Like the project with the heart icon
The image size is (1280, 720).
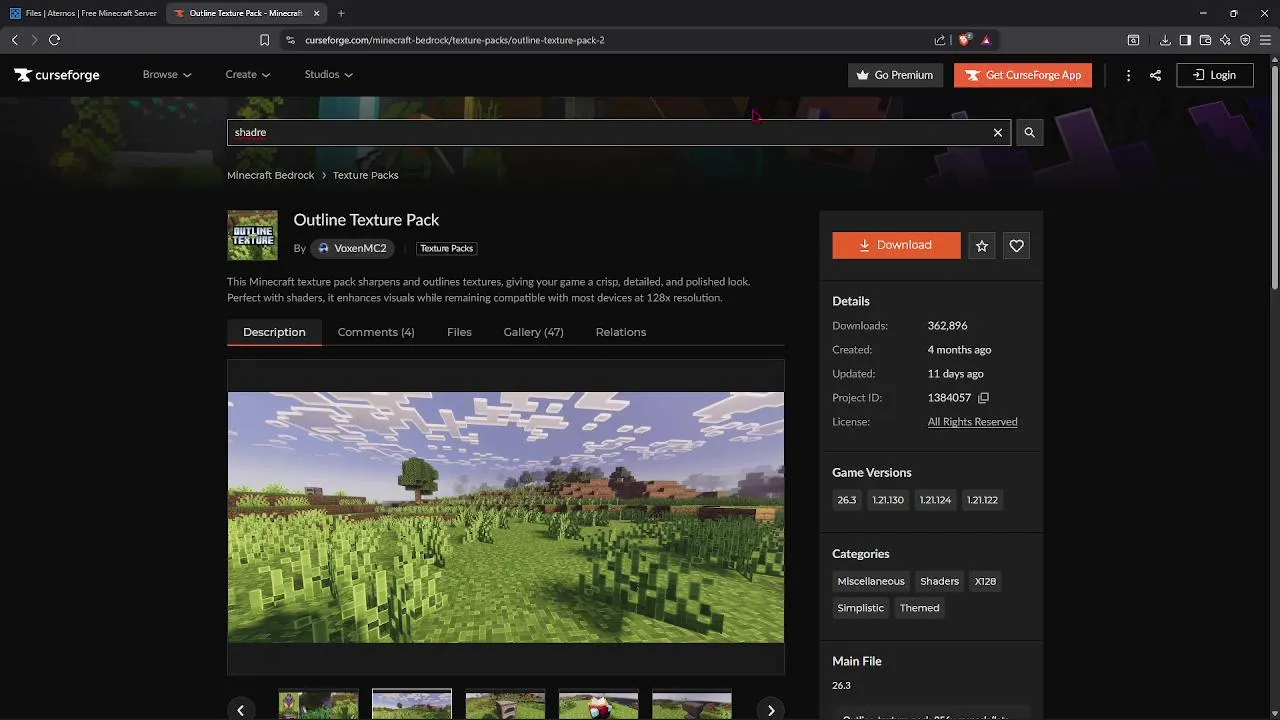pos(1016,245)
